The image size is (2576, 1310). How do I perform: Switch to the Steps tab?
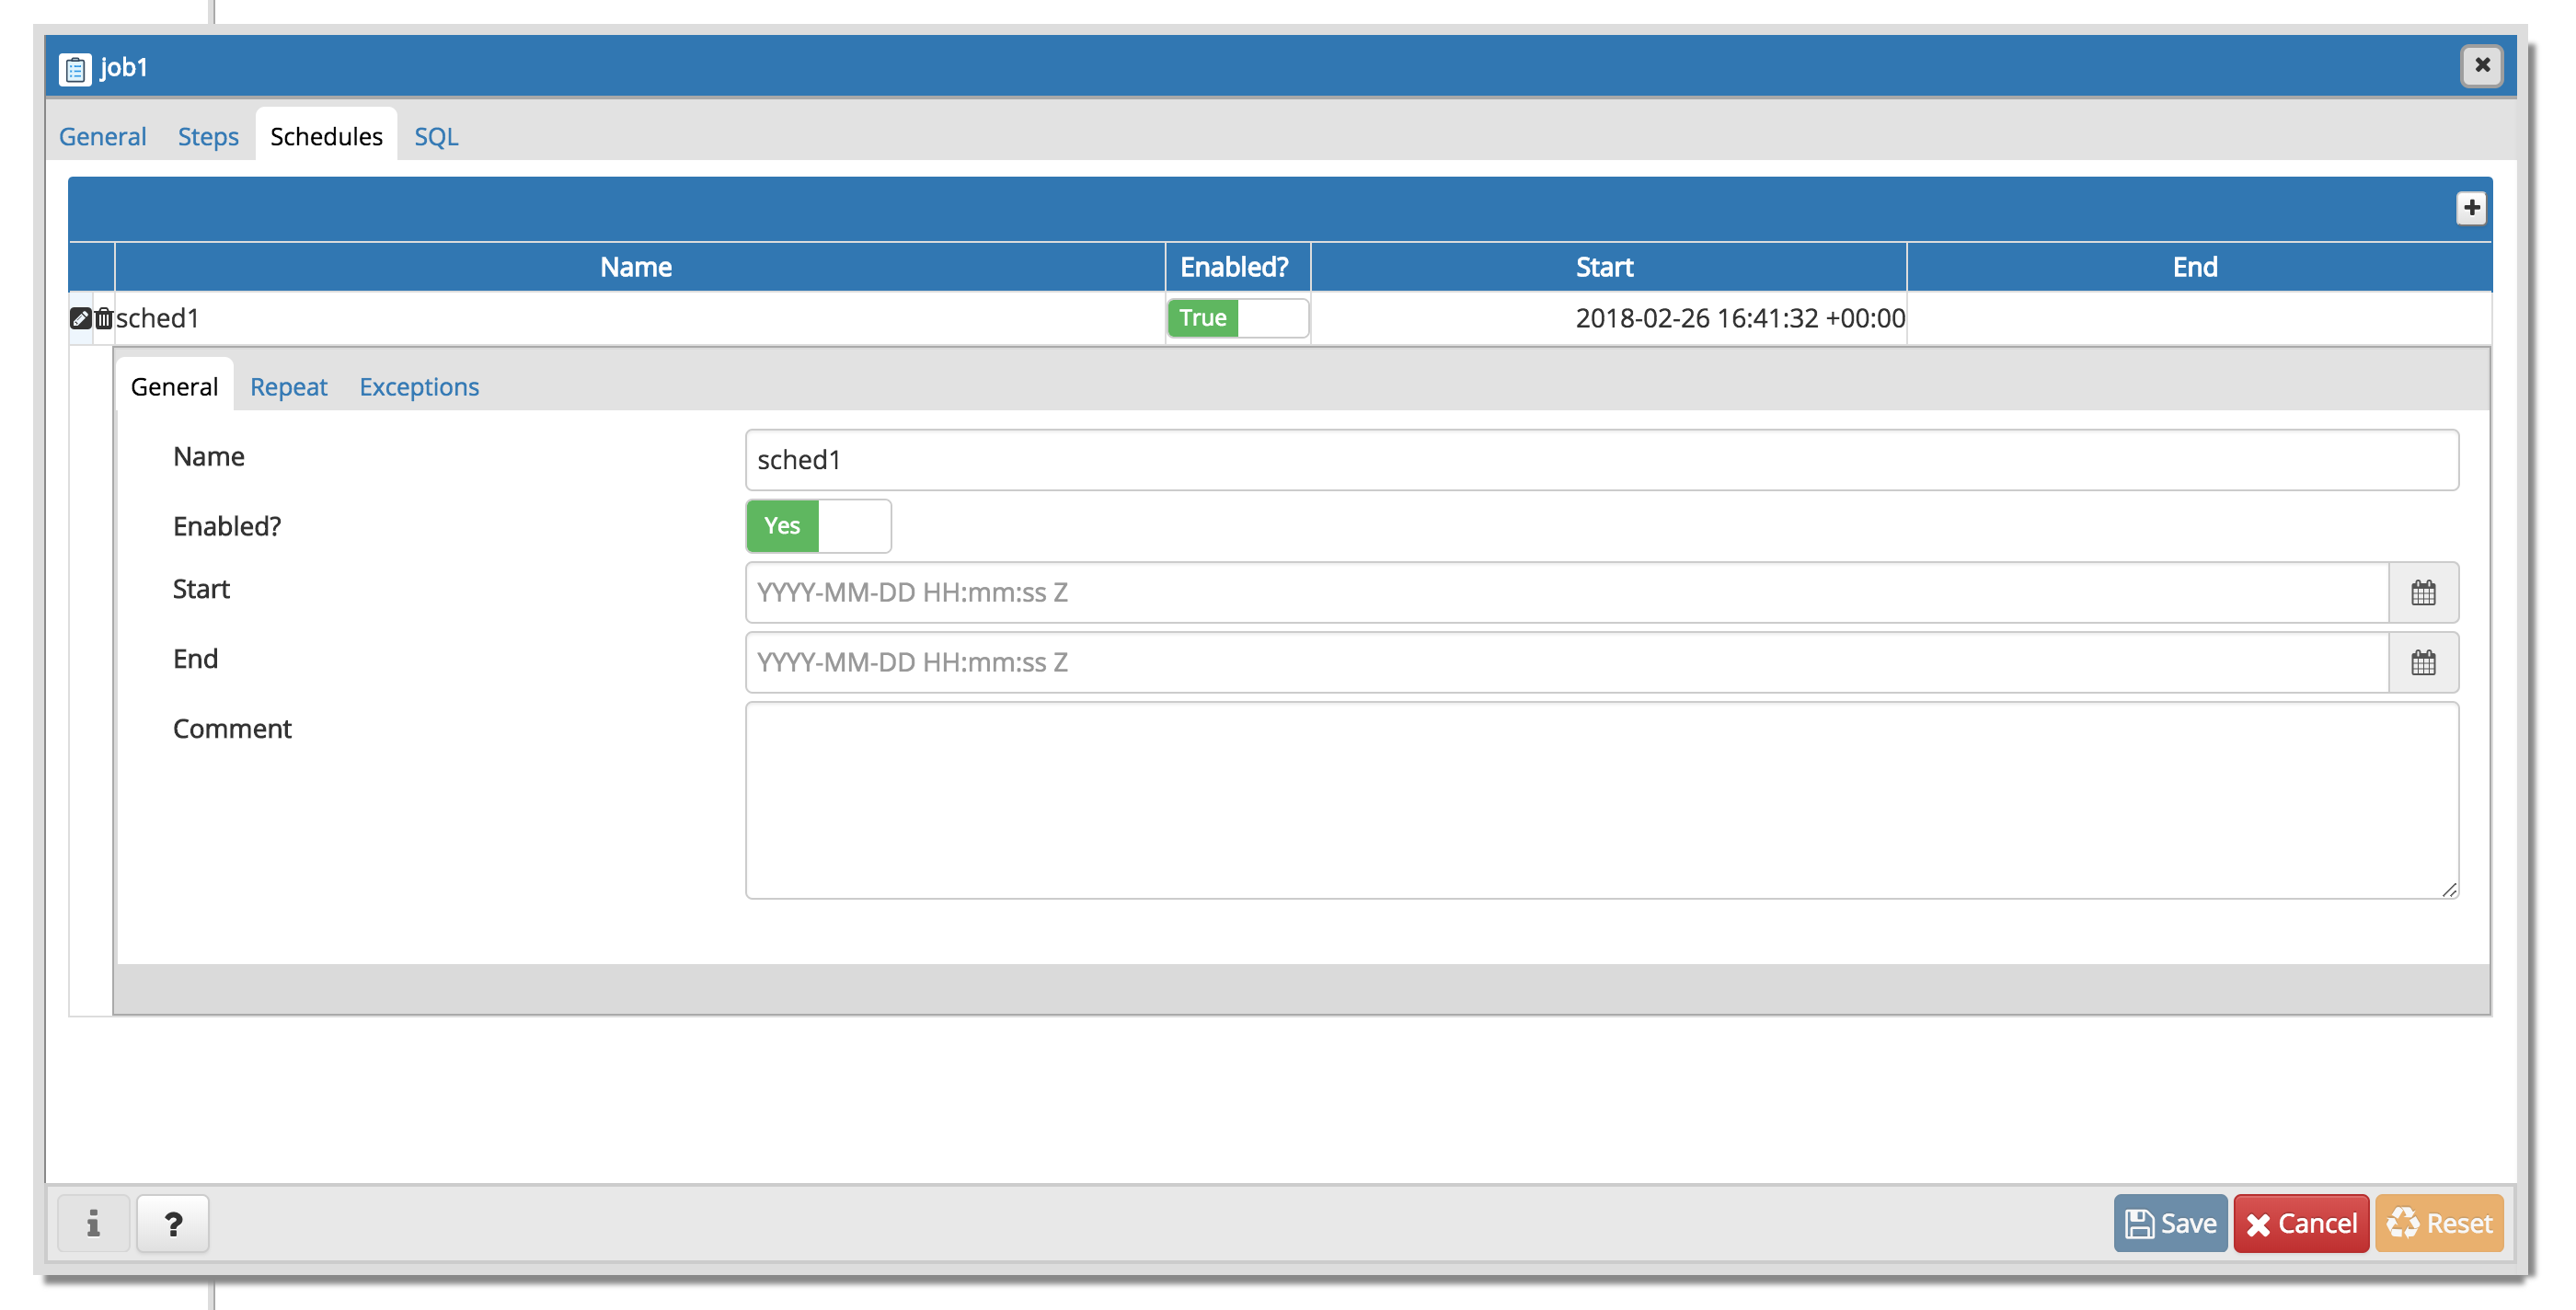tap(208, 136)
